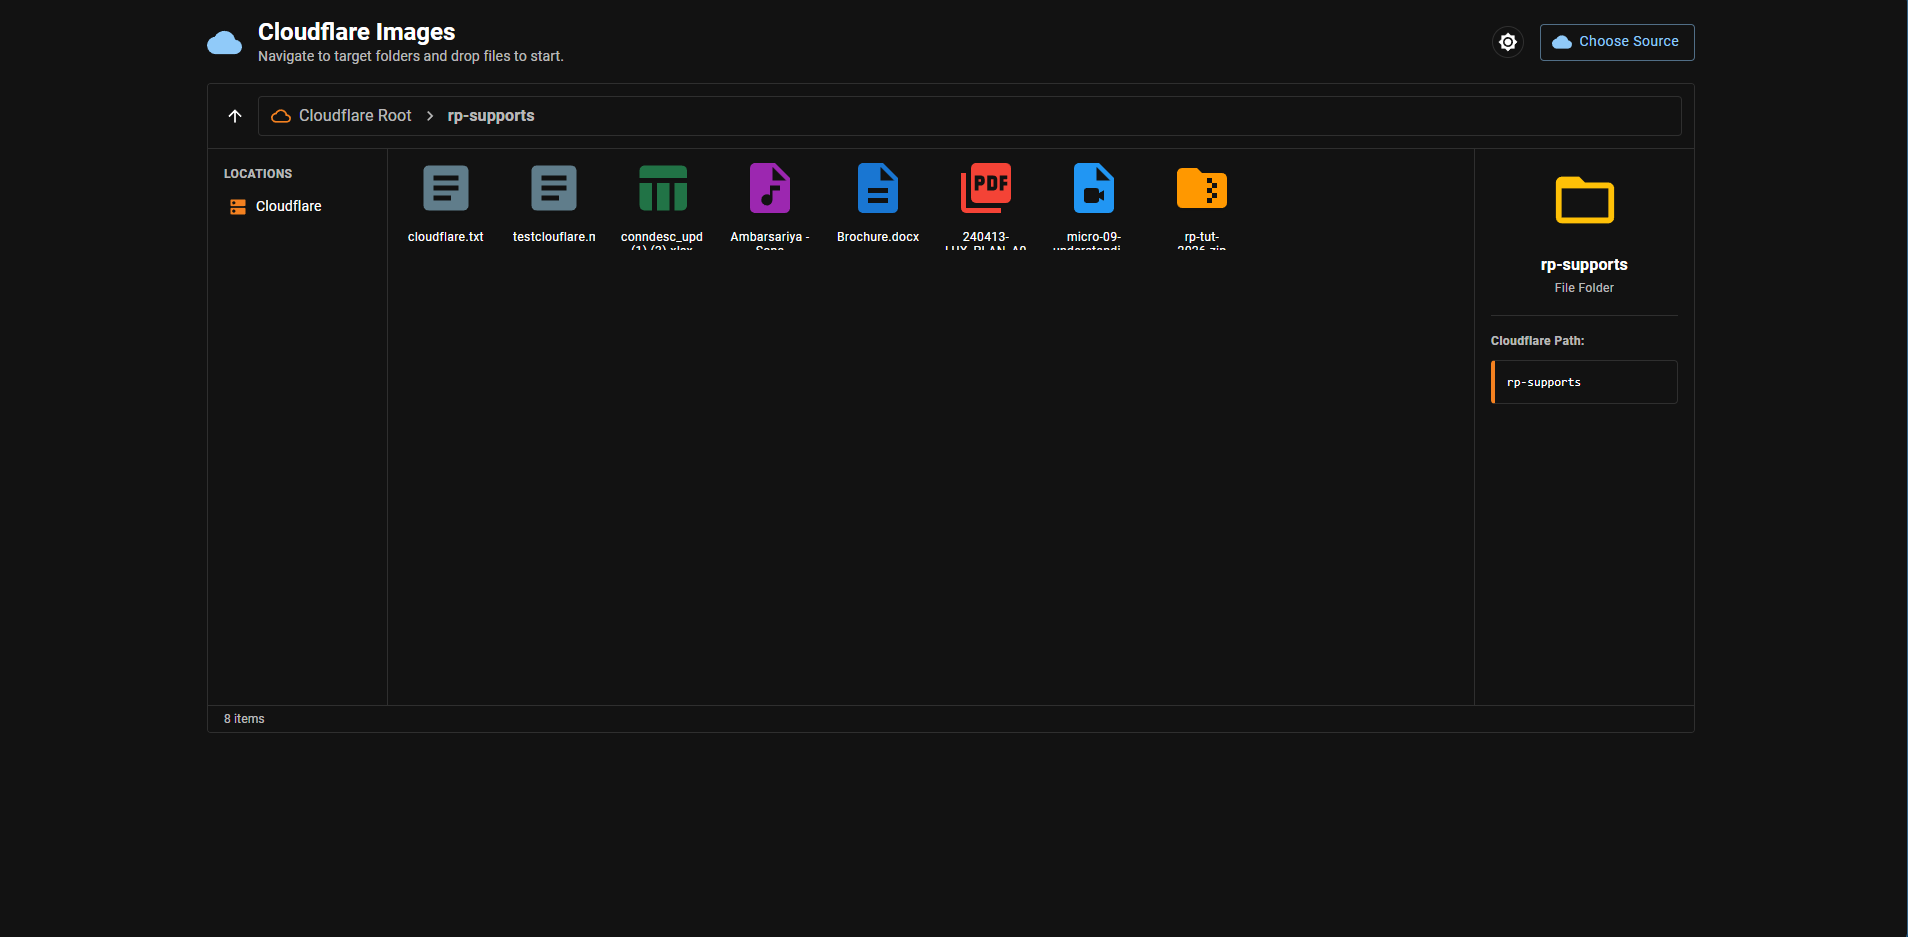Click the Cloudflare storage location icon

tap(238, 207)
